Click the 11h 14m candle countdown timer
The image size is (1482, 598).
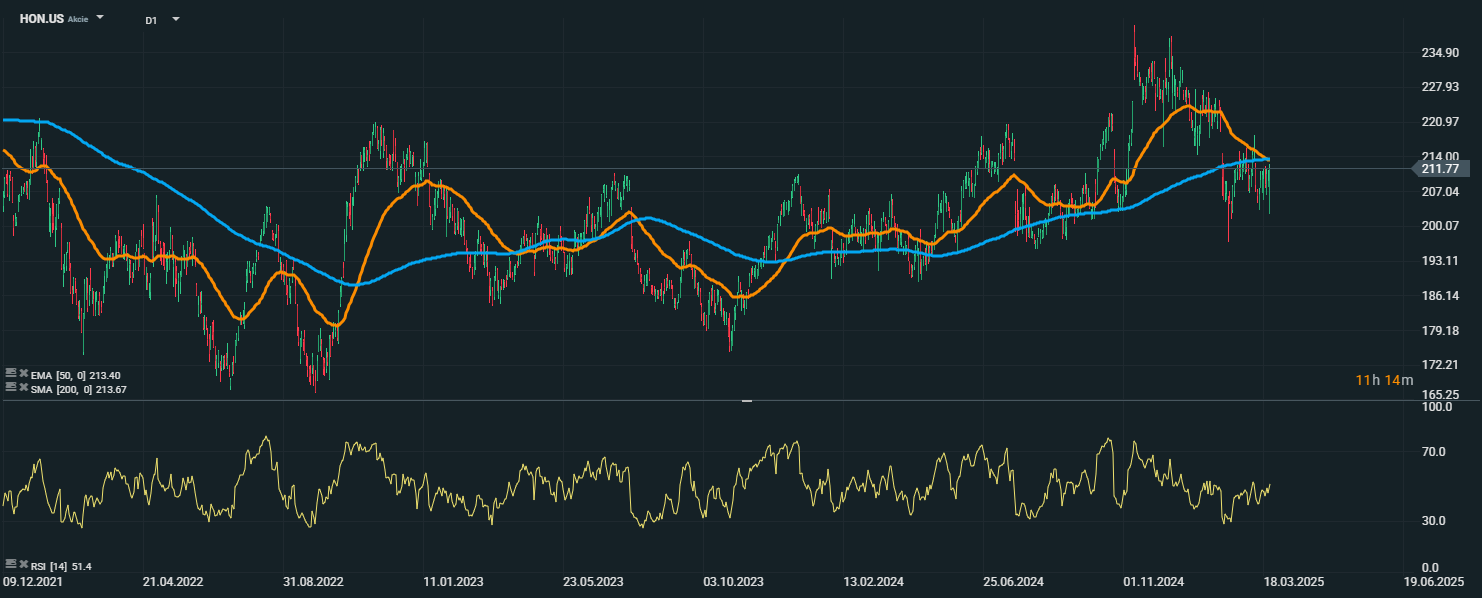click(1384, 380)
